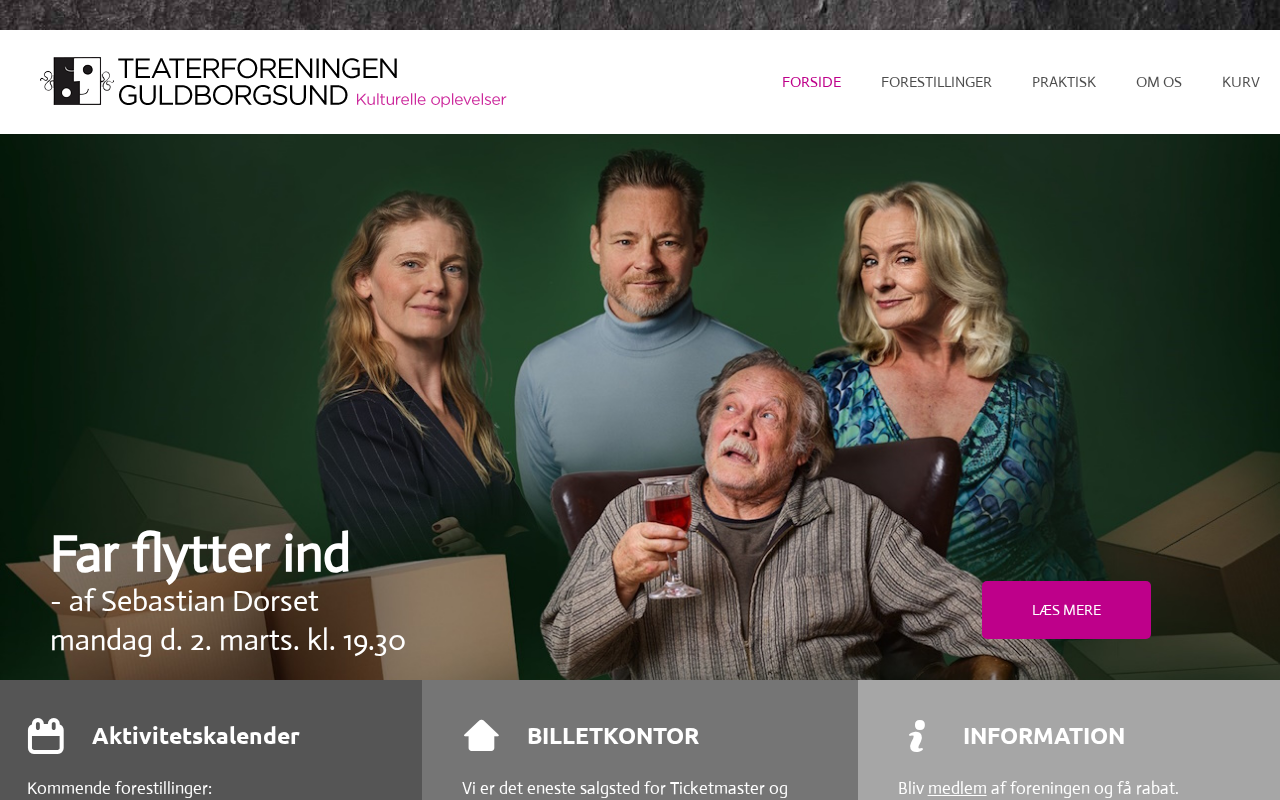
Task: Open the PRAKTISK menu item
Action: tap(1064, 82)
